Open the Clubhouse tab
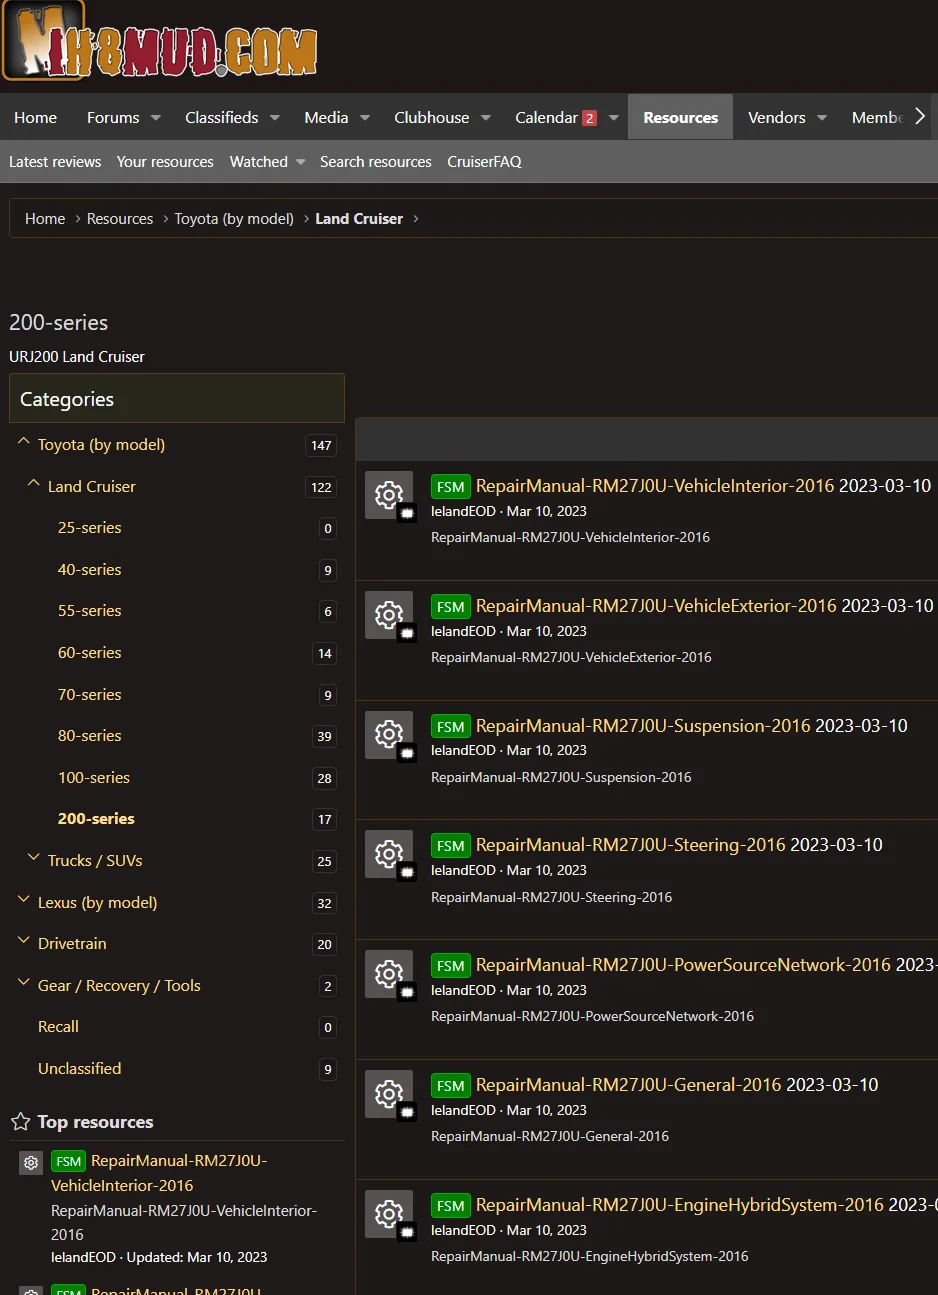Viewport: 938px width, 1295px height. click(x=432, y=118)
